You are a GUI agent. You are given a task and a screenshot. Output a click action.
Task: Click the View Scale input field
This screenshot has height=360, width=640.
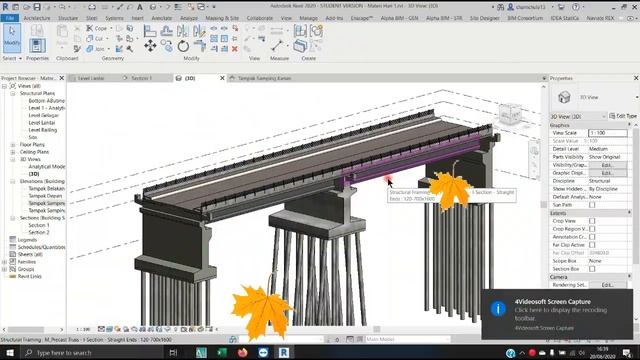coord(607,133)
